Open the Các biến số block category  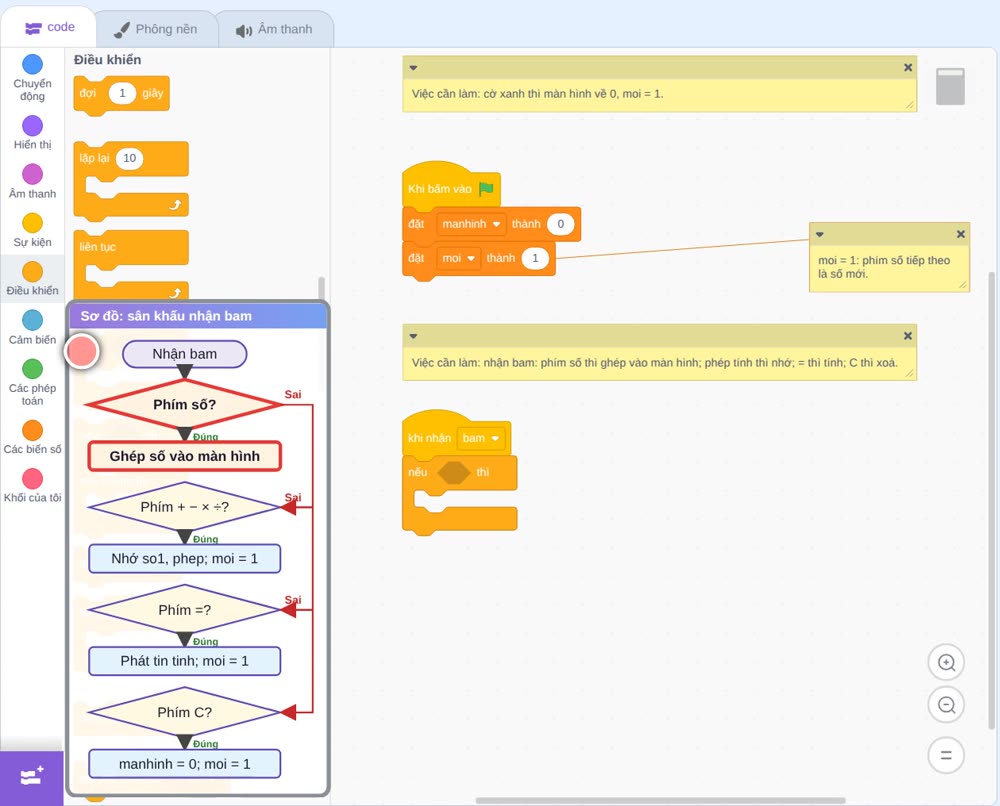coord(32,437)
